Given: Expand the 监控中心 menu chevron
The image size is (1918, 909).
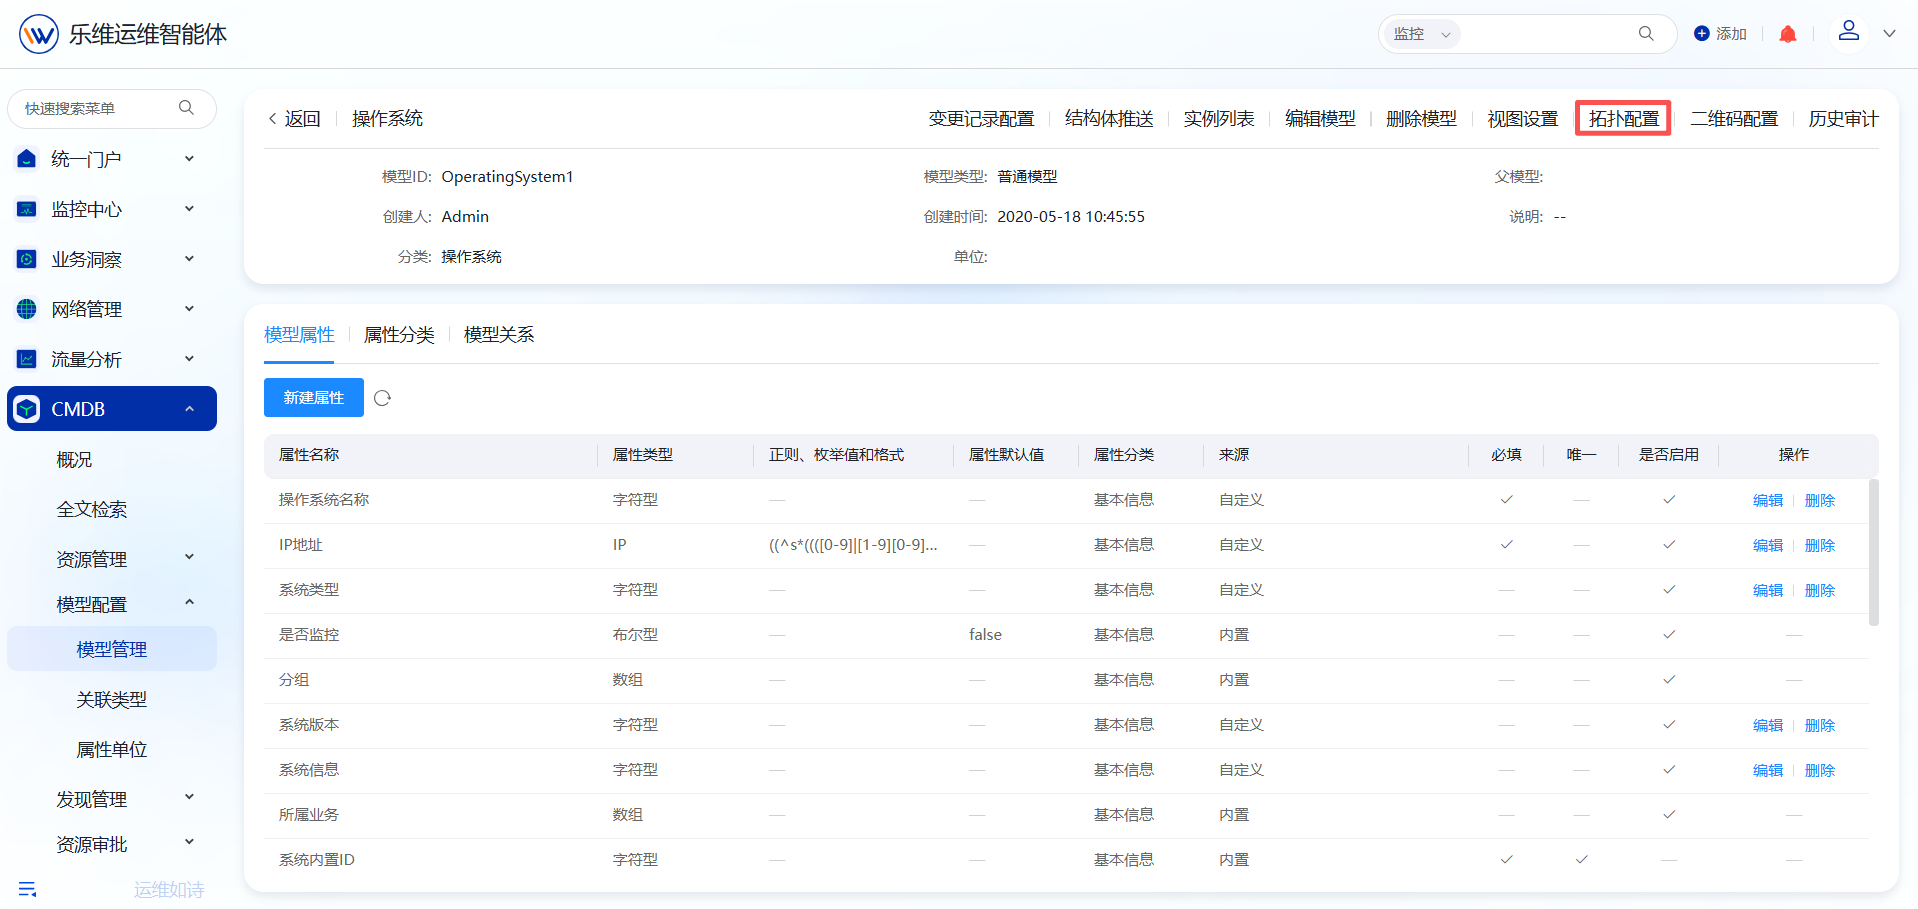Looking at the screenshot, I should pyautogui.click(x=189, y=209).
